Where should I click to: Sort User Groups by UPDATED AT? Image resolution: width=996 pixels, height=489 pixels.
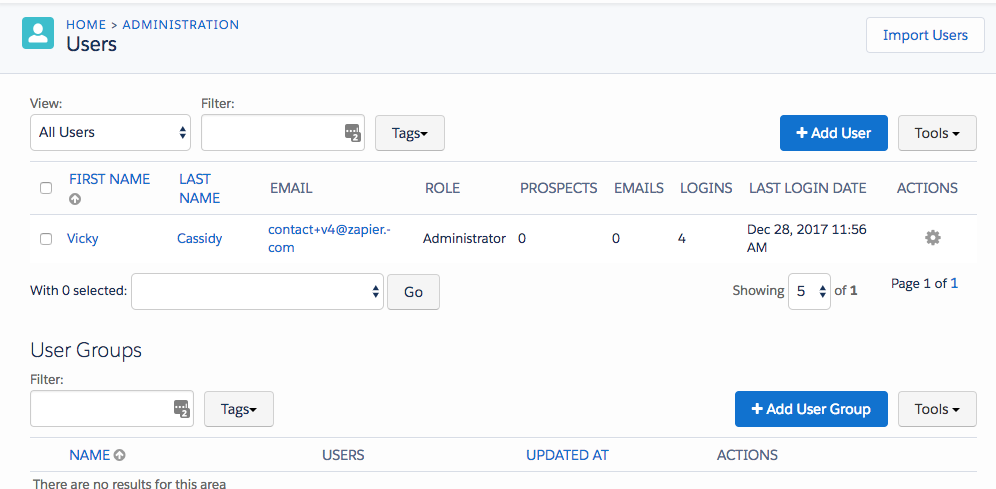point(567,455)
